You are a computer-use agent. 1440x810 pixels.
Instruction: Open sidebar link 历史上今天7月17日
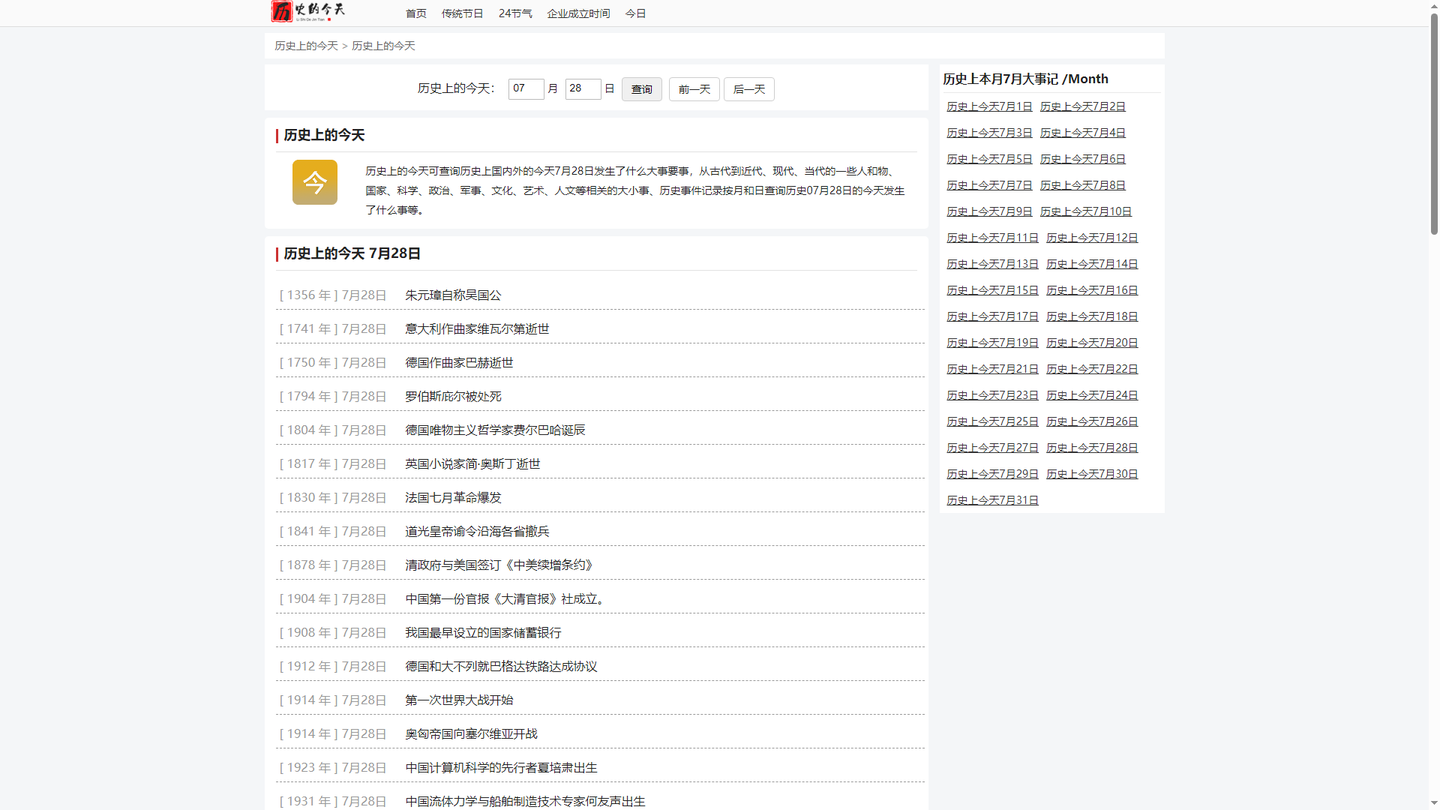tap(992, 316)
